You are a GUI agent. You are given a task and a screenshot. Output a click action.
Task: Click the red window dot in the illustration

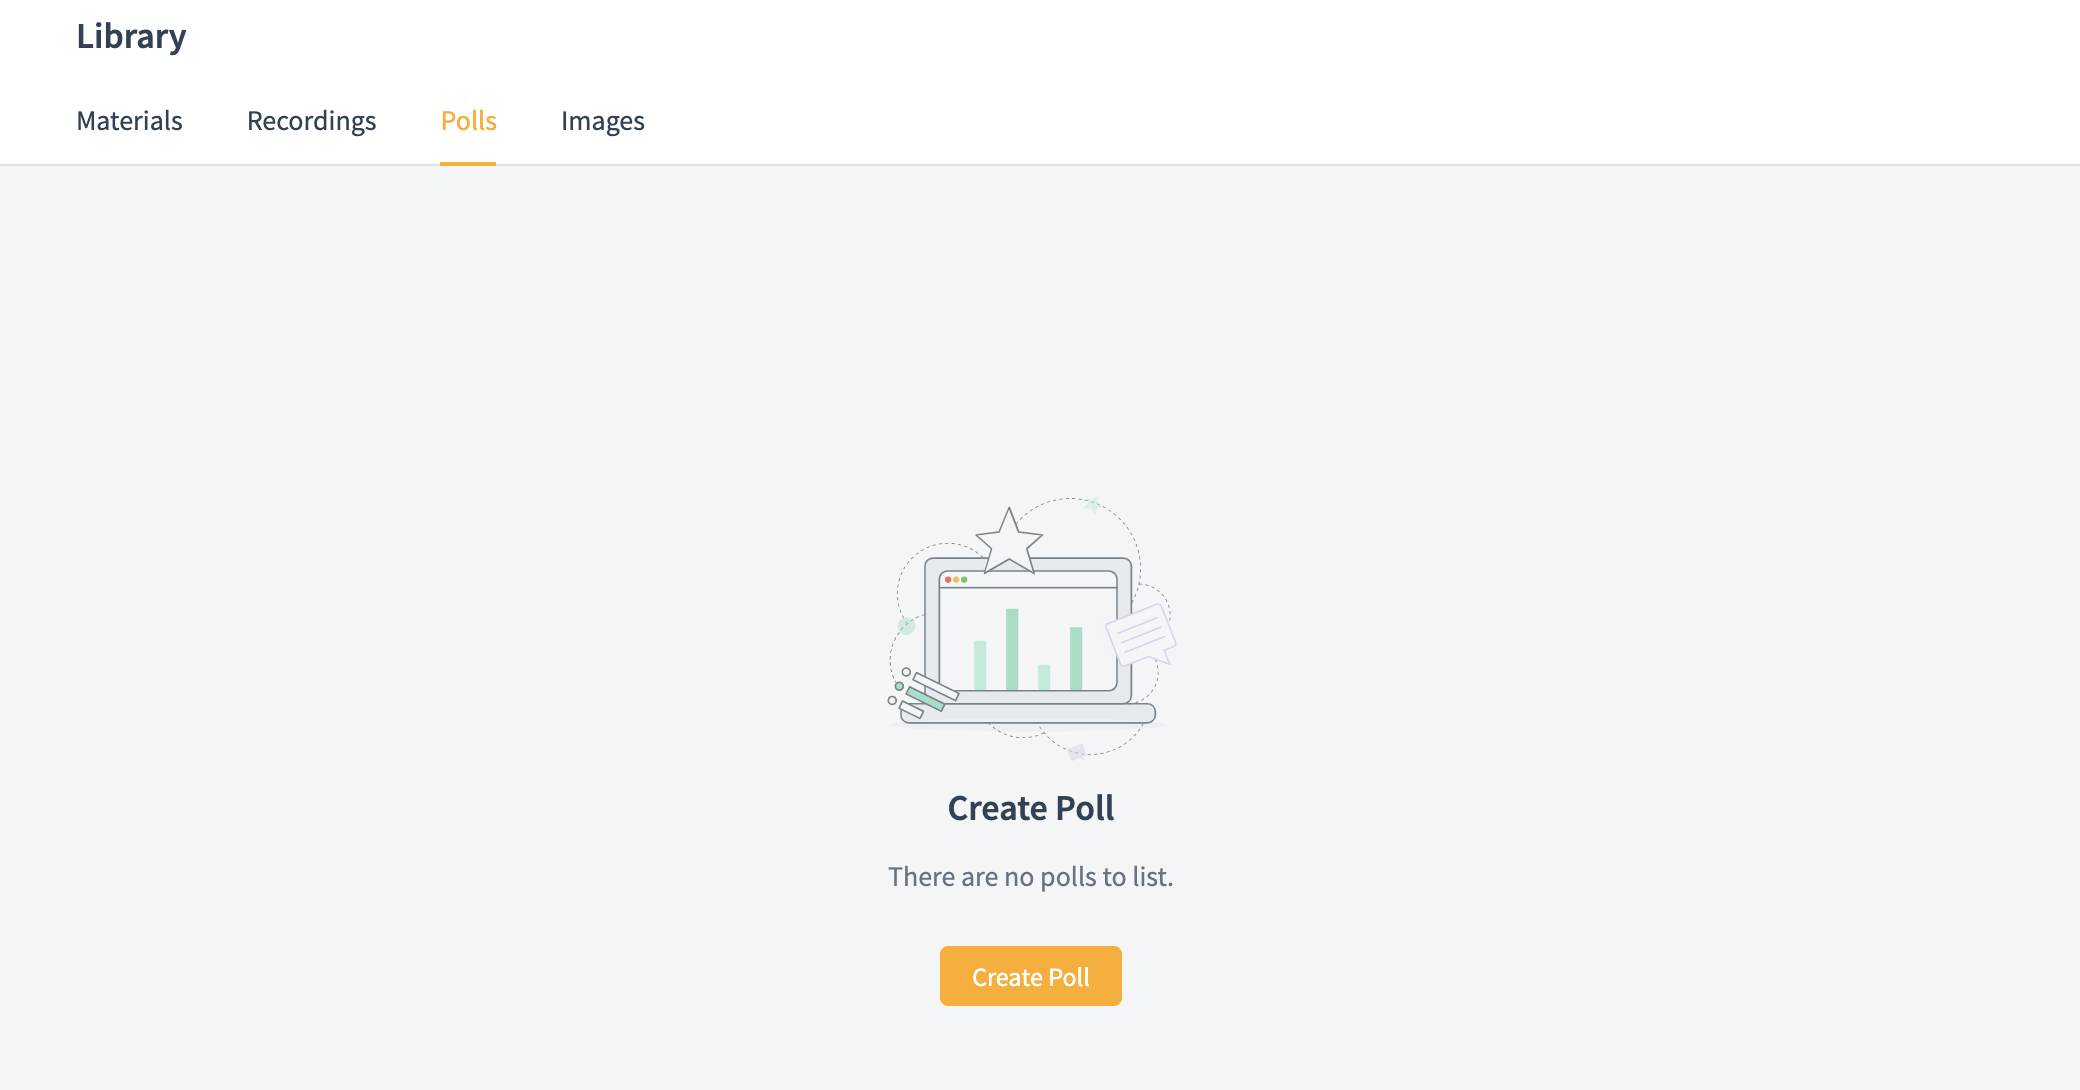(x=948, y=580)
